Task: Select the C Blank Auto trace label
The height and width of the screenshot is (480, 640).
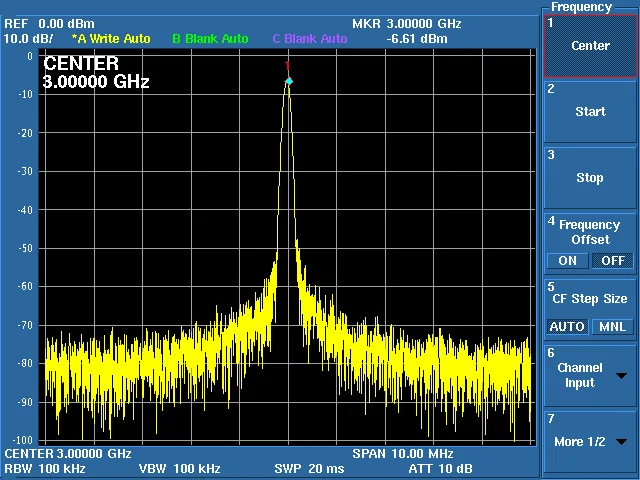Action: pyautogui.click(x=310, y=39)
